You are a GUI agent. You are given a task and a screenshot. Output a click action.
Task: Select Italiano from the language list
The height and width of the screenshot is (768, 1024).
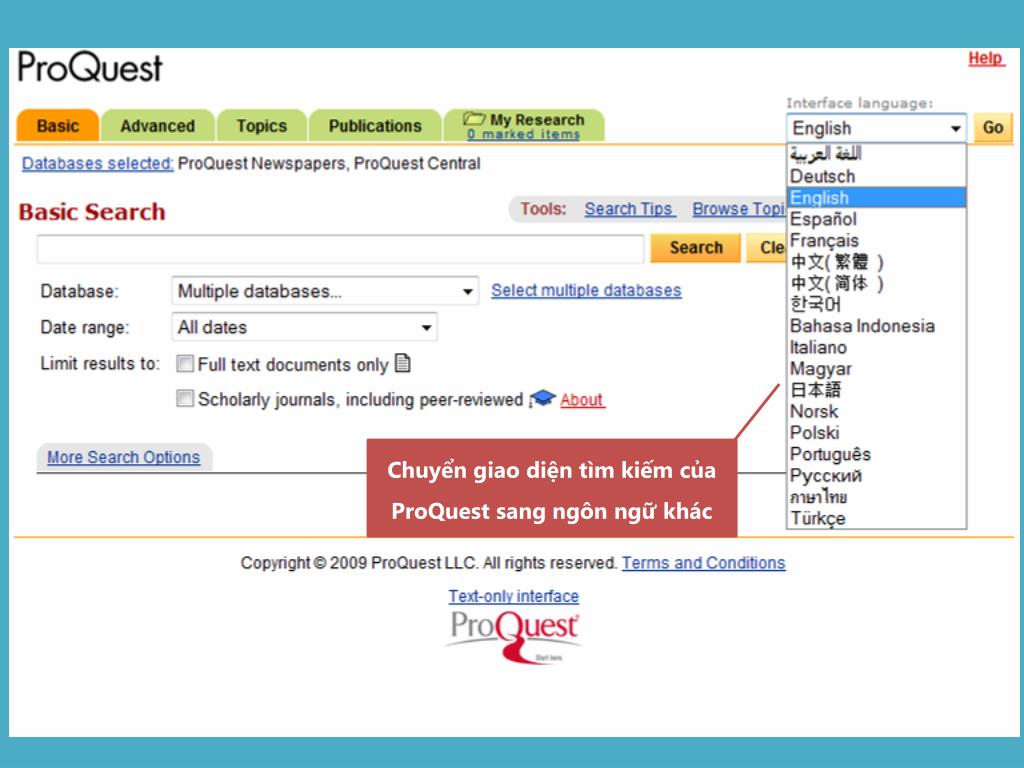coord(876,347)
